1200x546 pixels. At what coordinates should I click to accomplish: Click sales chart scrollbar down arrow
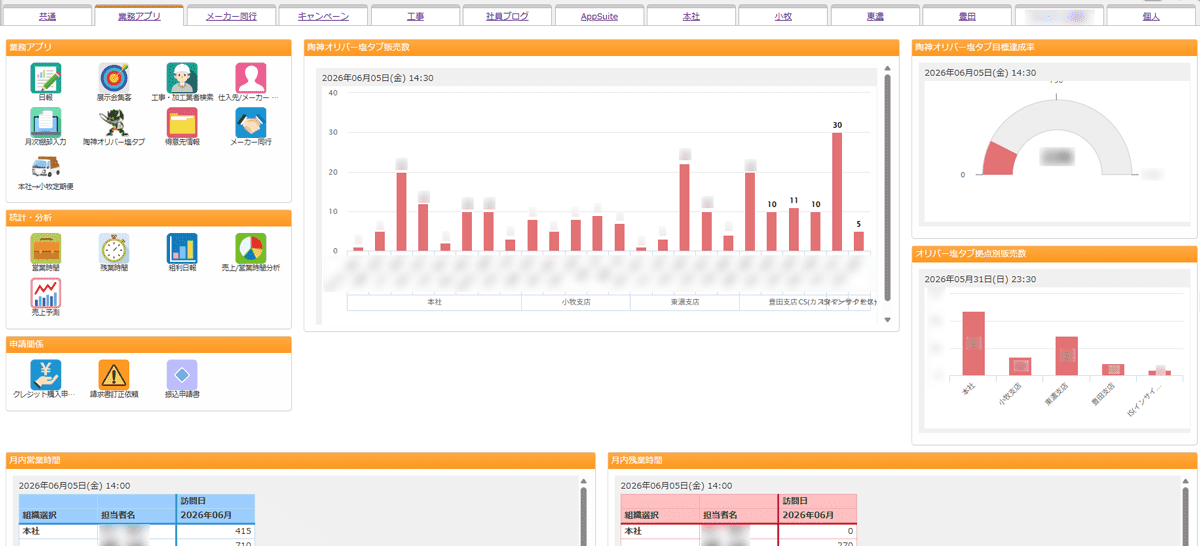point(887,320)
